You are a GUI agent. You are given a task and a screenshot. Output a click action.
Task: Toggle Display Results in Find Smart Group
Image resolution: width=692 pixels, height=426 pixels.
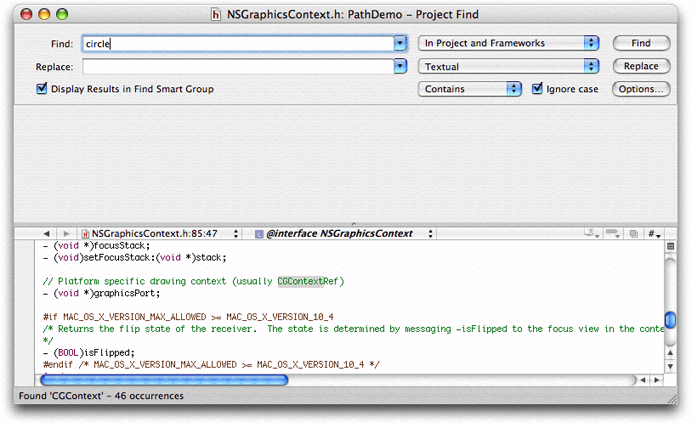[42, 89]
